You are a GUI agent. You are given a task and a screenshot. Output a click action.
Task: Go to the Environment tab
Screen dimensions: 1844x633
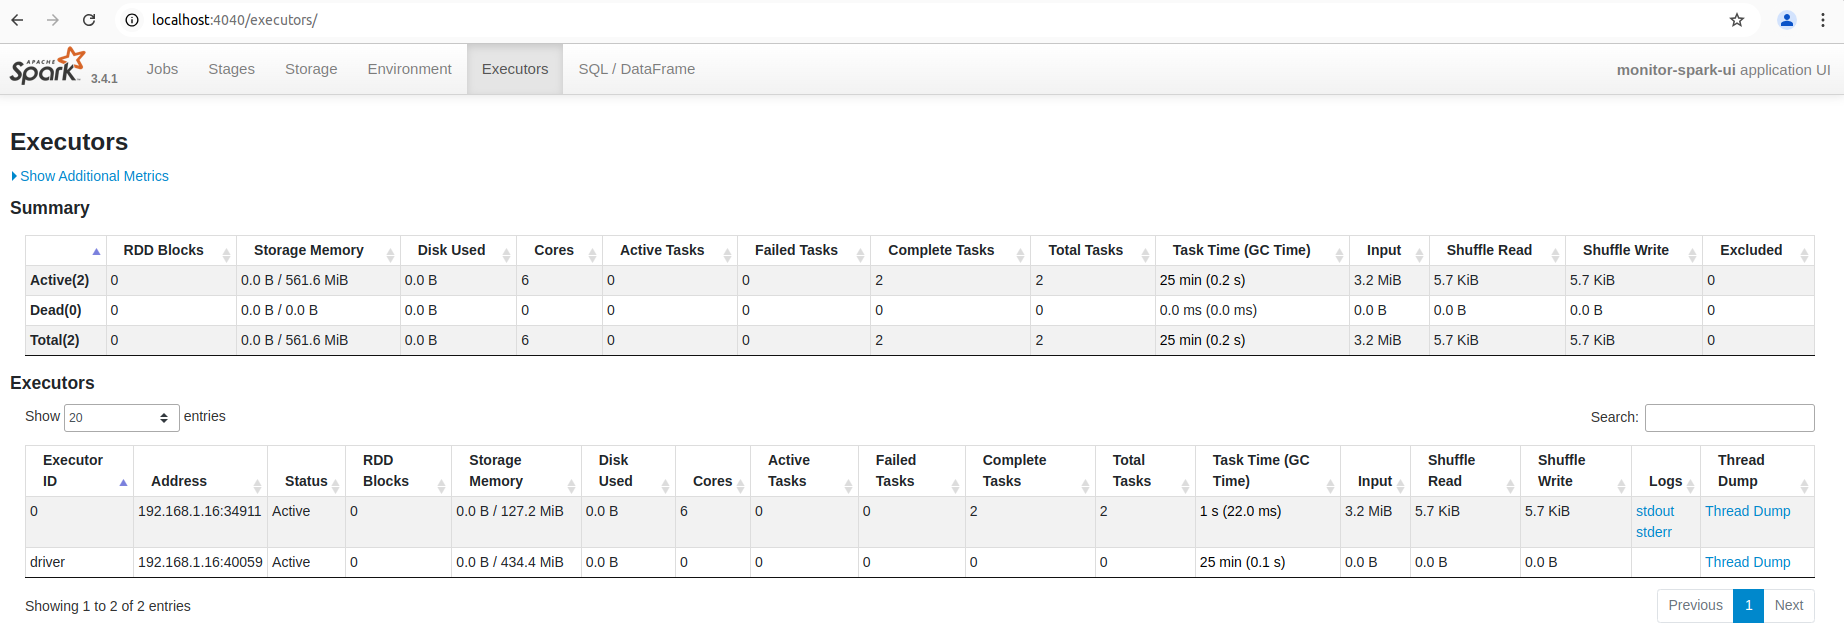pos(409,69)
